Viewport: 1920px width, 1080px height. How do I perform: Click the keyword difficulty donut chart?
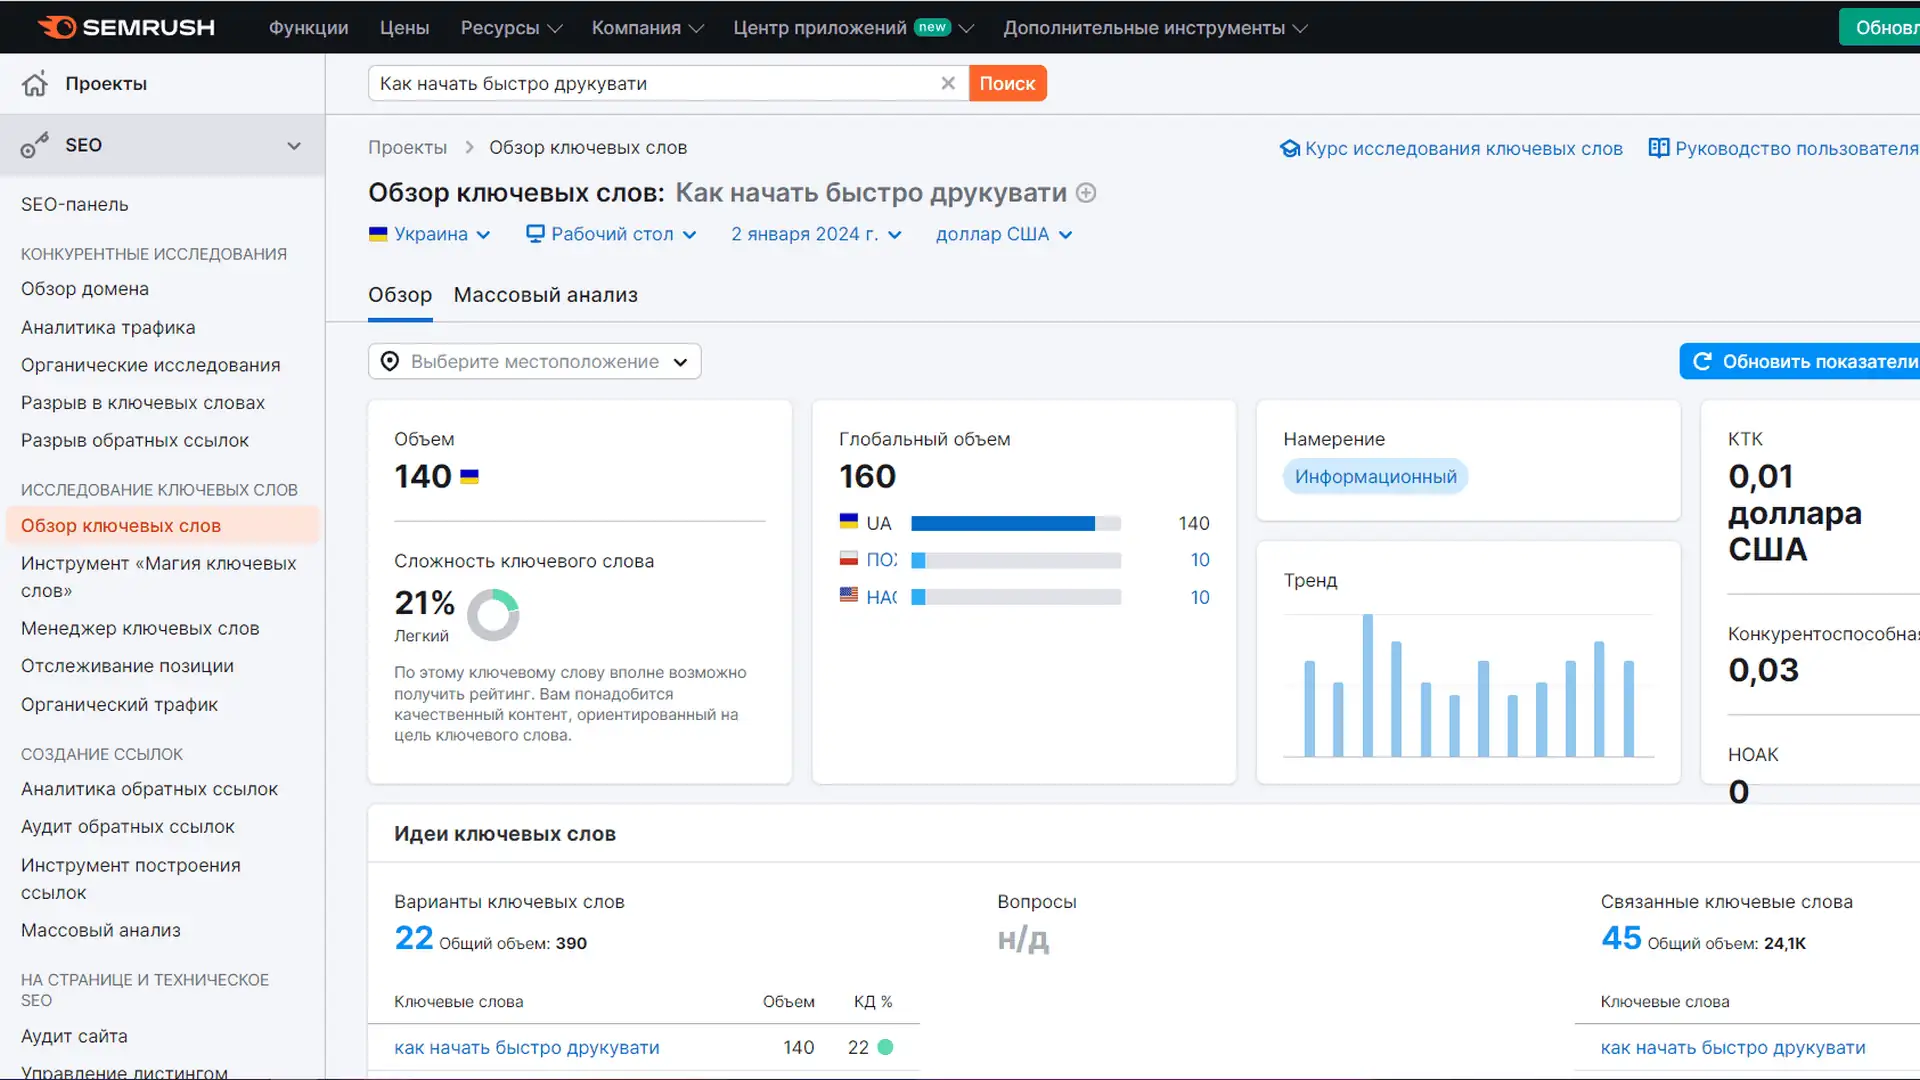[x=493, y=614]
